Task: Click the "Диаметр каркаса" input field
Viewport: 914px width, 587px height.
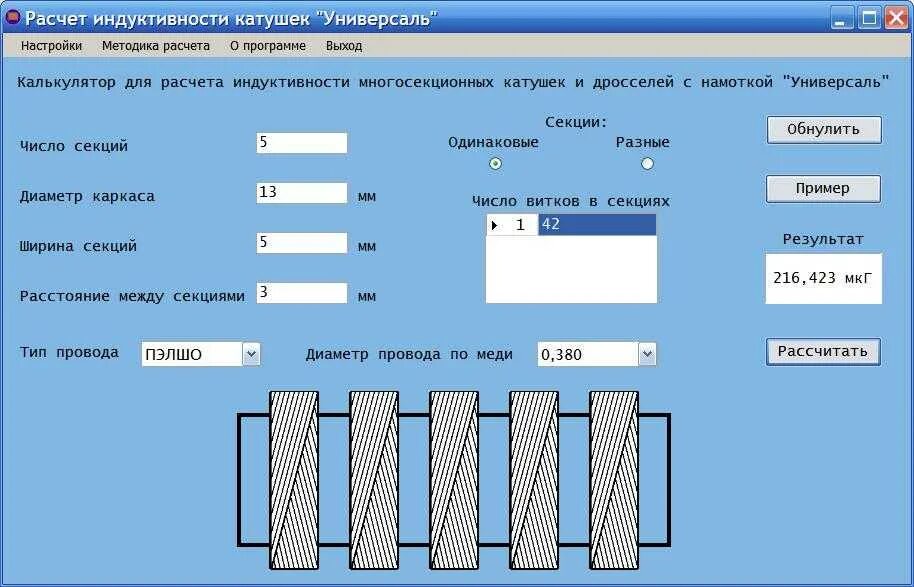Action: (x=300, y=192)
